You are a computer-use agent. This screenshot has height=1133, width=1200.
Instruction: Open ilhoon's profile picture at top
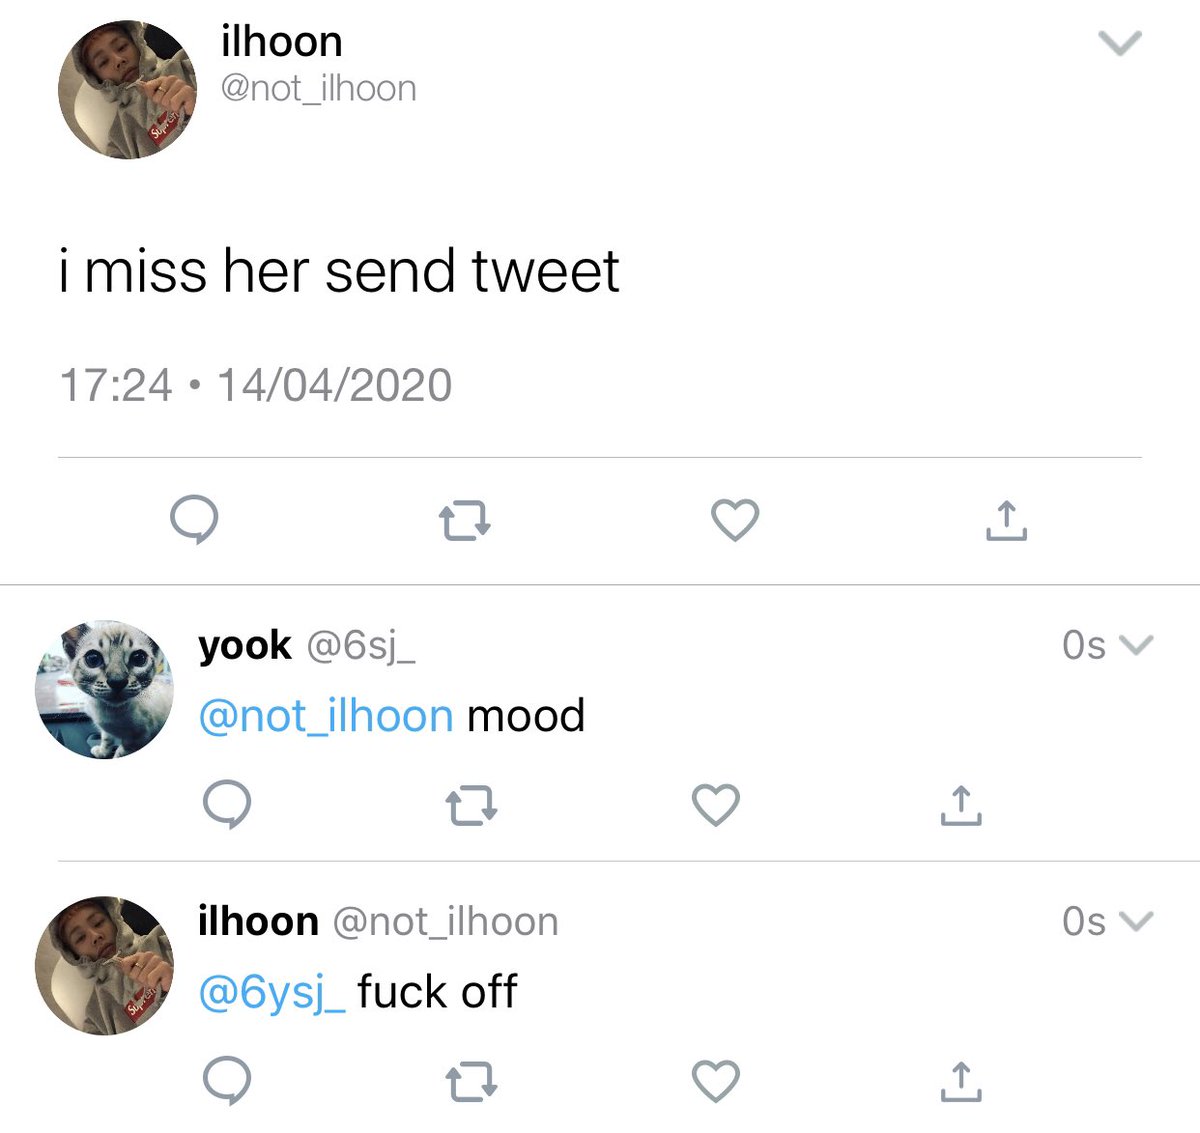tap(128, 90)
